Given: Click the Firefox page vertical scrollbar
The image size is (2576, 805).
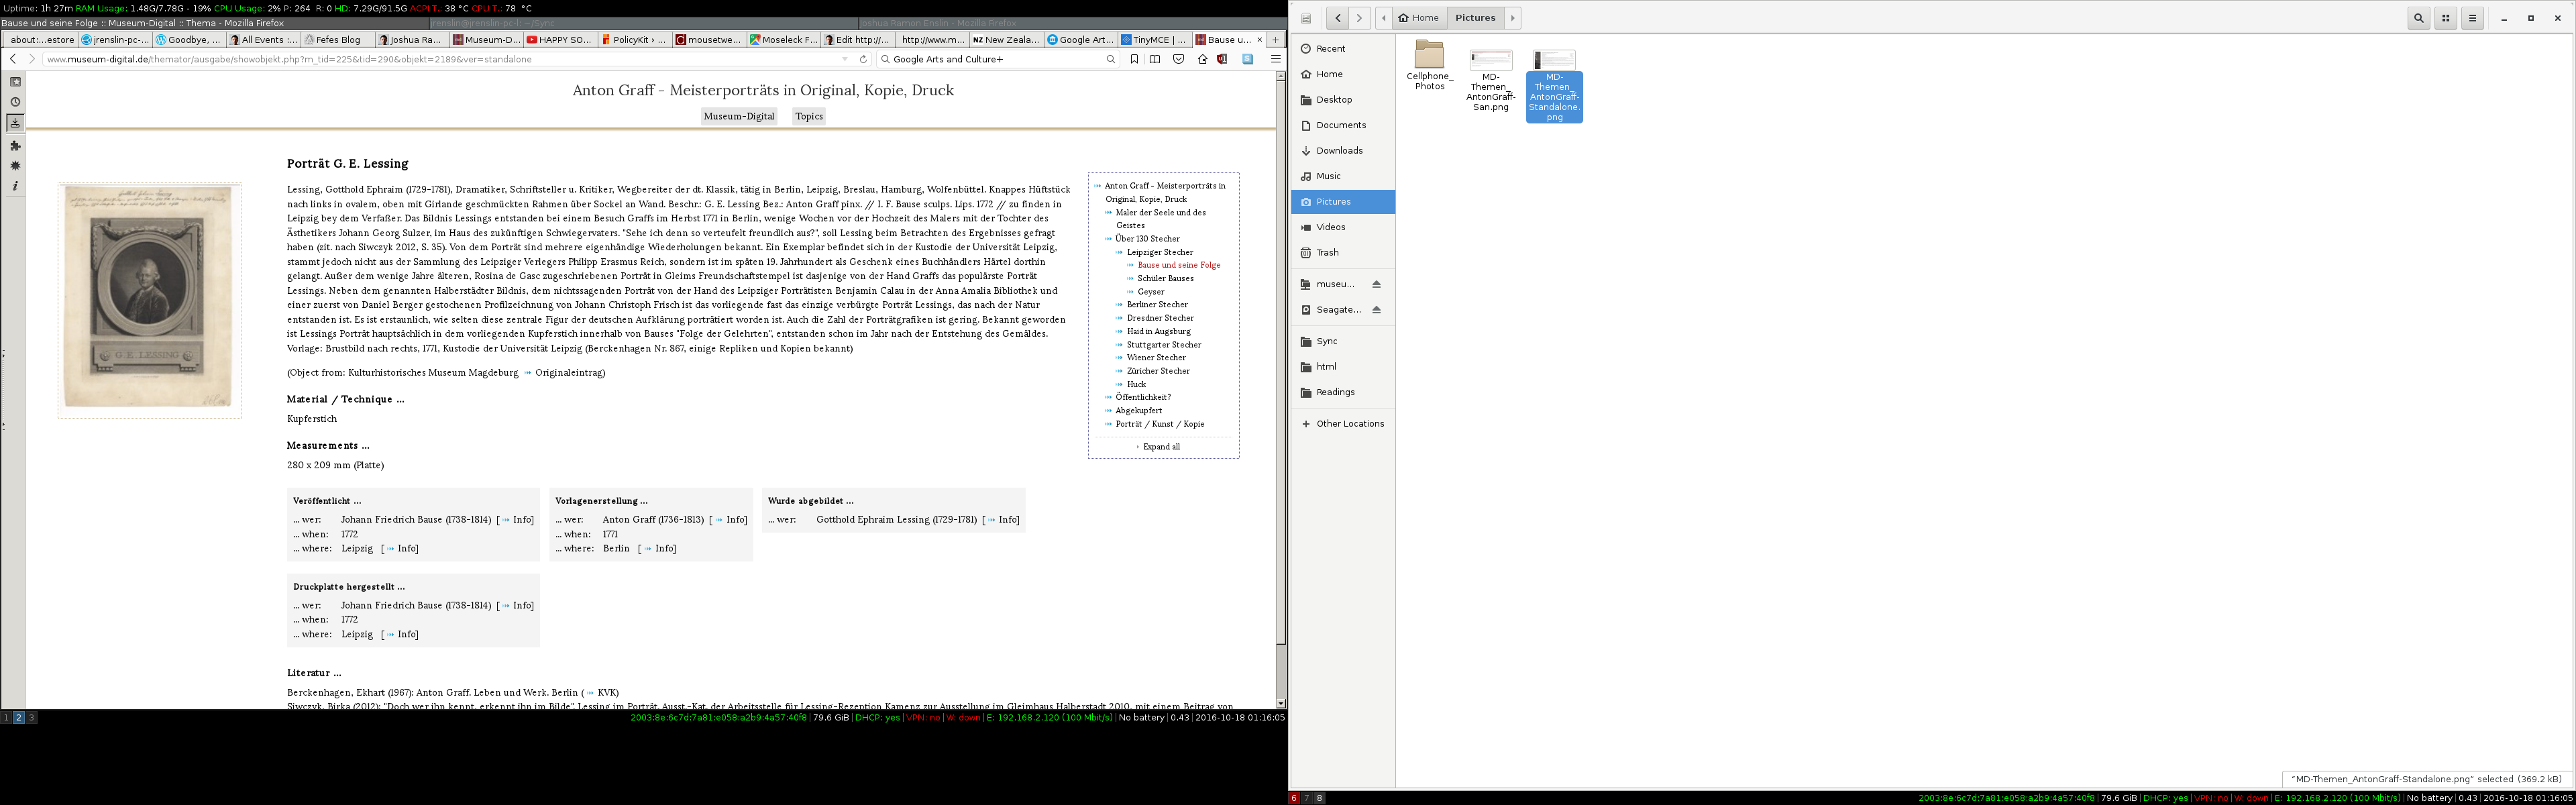Looking at the screenshot, I should tap(1280, 390).
